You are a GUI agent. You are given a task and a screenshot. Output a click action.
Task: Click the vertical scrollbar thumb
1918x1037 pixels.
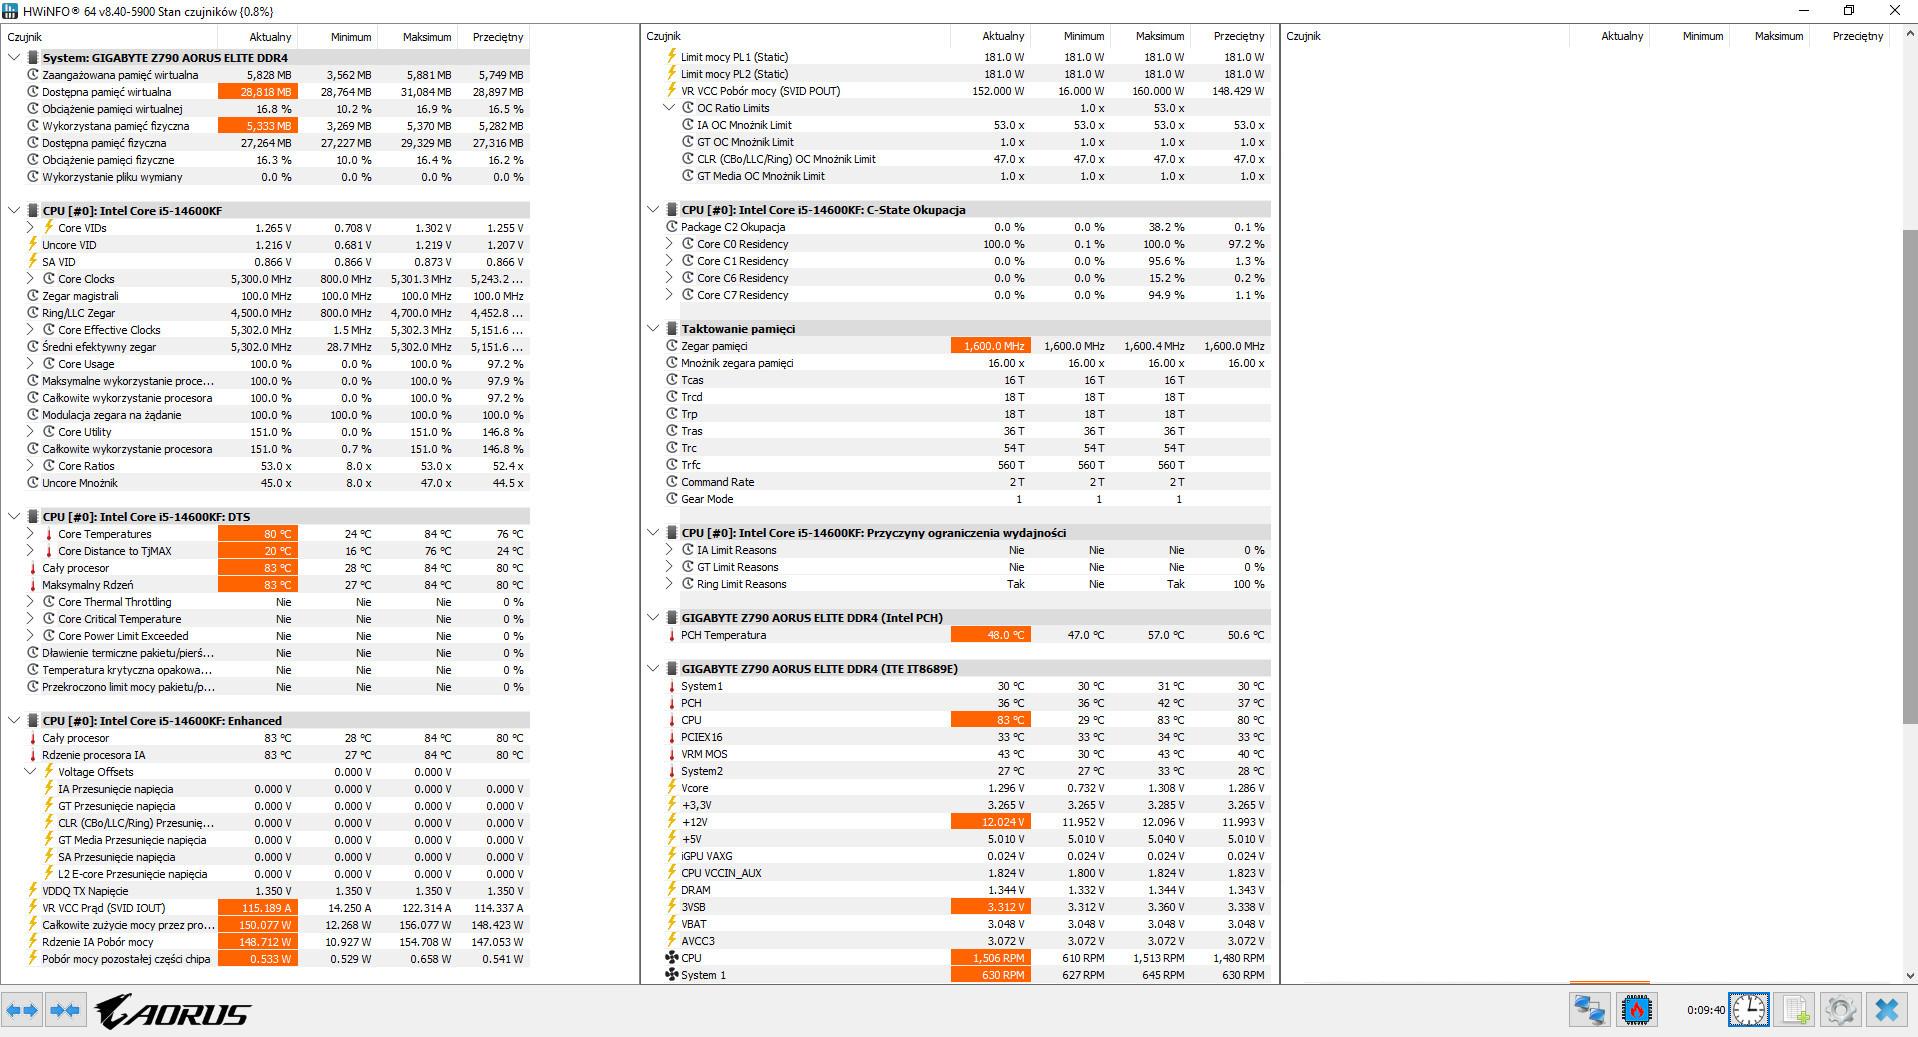tap(1909, 475)
